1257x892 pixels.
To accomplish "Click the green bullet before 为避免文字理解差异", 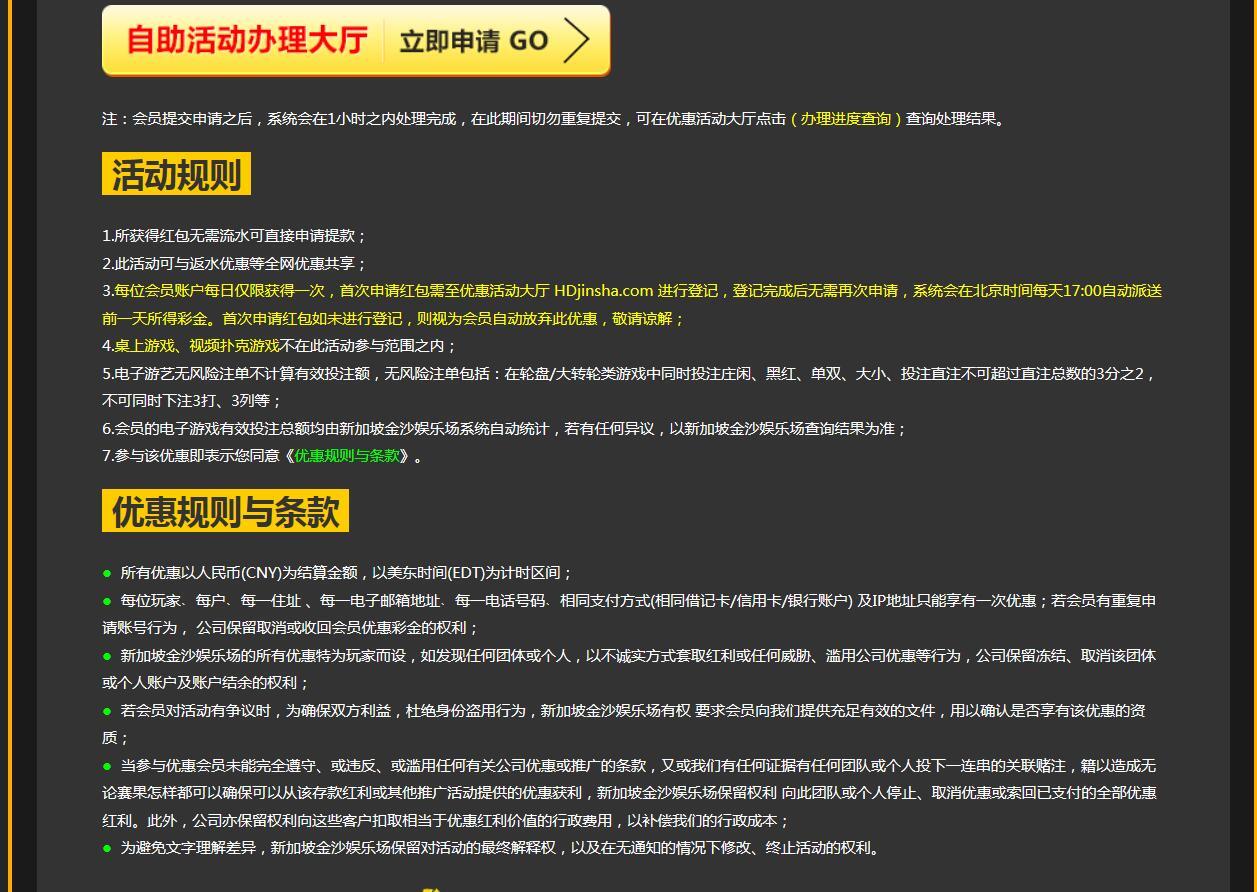I will point(107,848).
